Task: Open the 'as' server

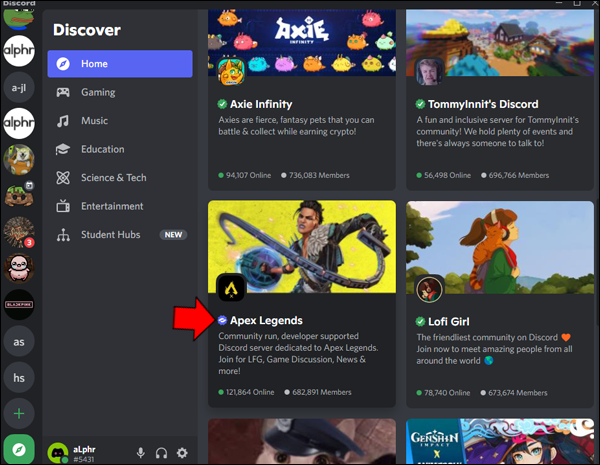Action: (19, 341)
